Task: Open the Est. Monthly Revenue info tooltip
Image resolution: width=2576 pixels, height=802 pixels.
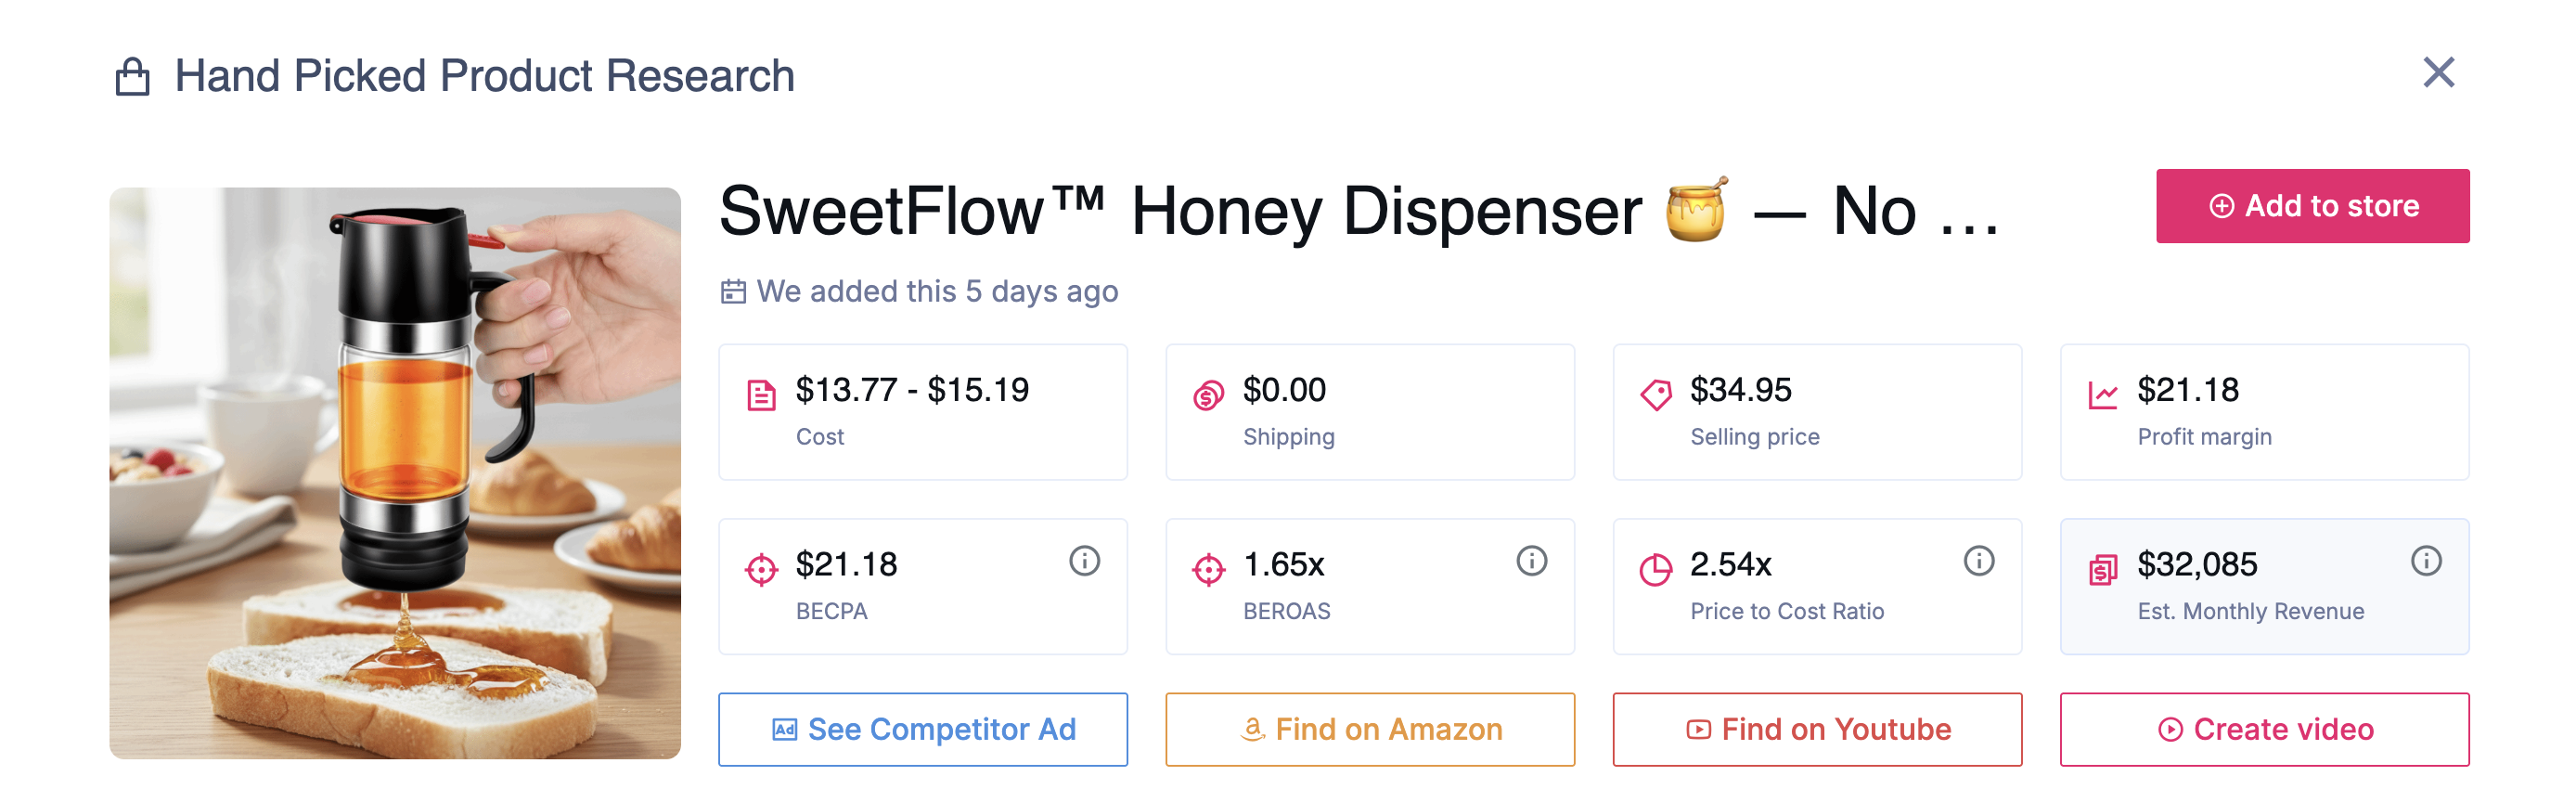Action: click(x=2426, y=561)
